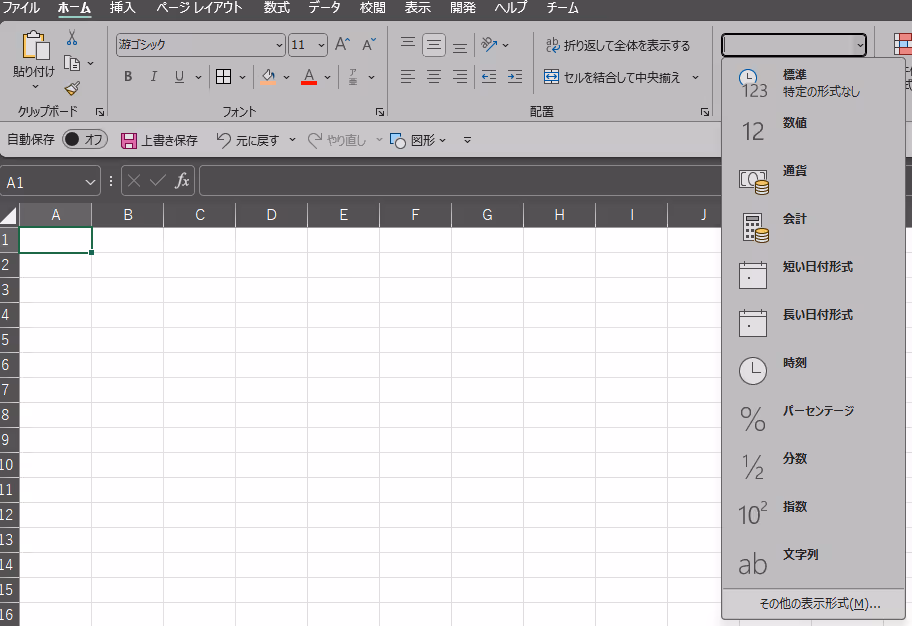Toggle underline formatting
Image resolution: width=912 pixels, height=626 pixels.
[x=179, y=77]
